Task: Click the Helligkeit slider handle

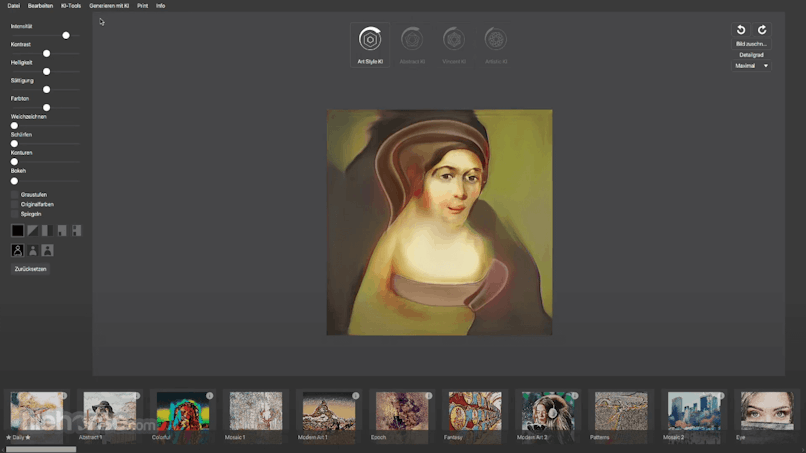Action: pyautogui.click(x=46, y=71)
